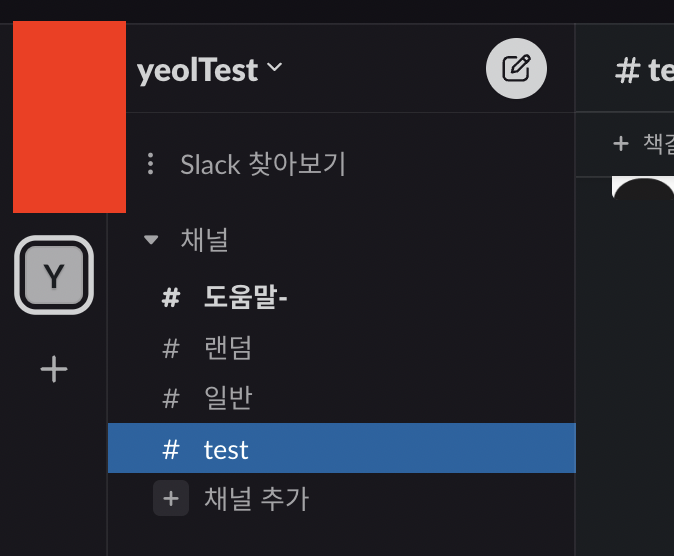
Task: Click the compose new message pencil icon
Action: [516, 68]
